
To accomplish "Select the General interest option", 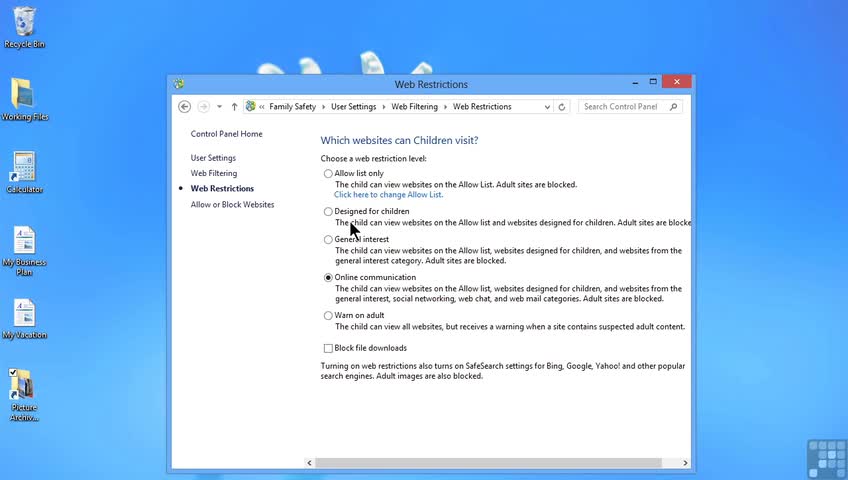I will tap(328, 239).
